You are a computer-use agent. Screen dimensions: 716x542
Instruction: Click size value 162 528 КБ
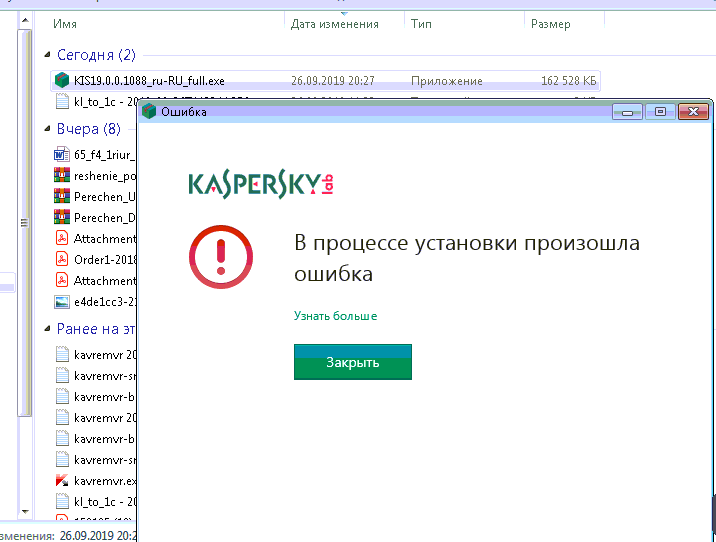(x=569, y=81)
